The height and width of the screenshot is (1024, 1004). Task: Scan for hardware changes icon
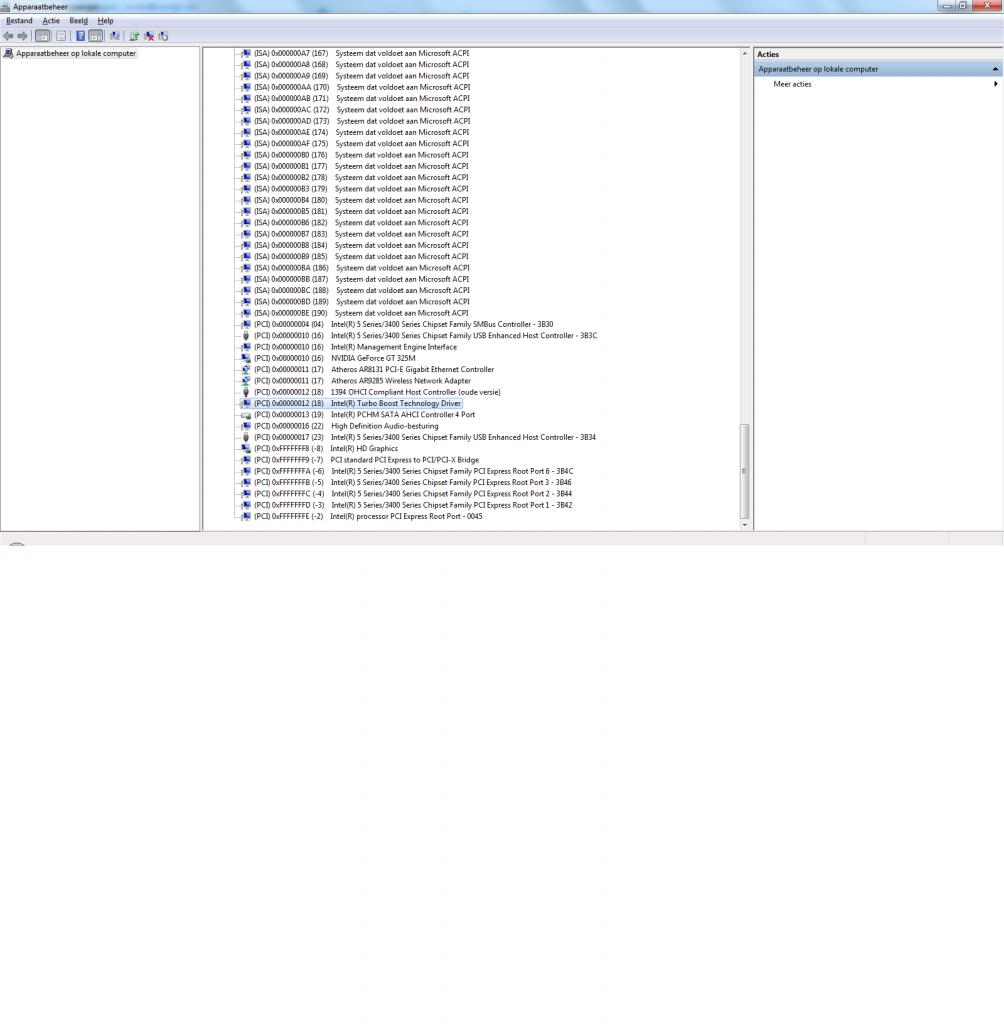(x=115, y=37)
